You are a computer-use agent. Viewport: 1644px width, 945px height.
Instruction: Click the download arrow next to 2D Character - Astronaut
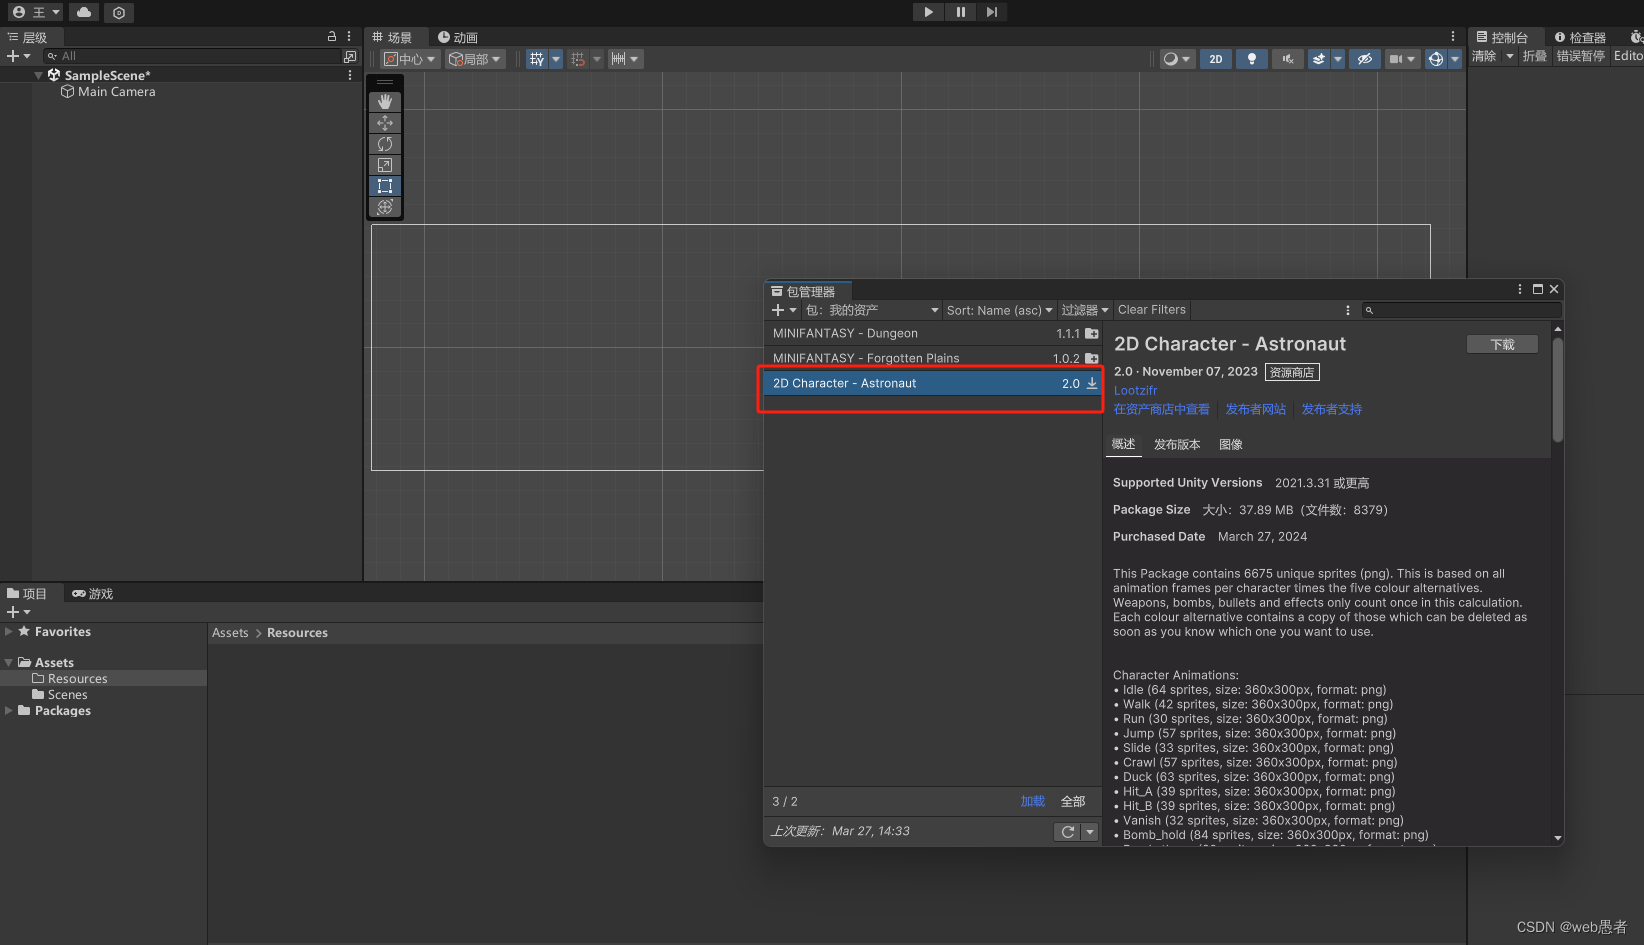pyautogui.click(x=1091, y=383)
